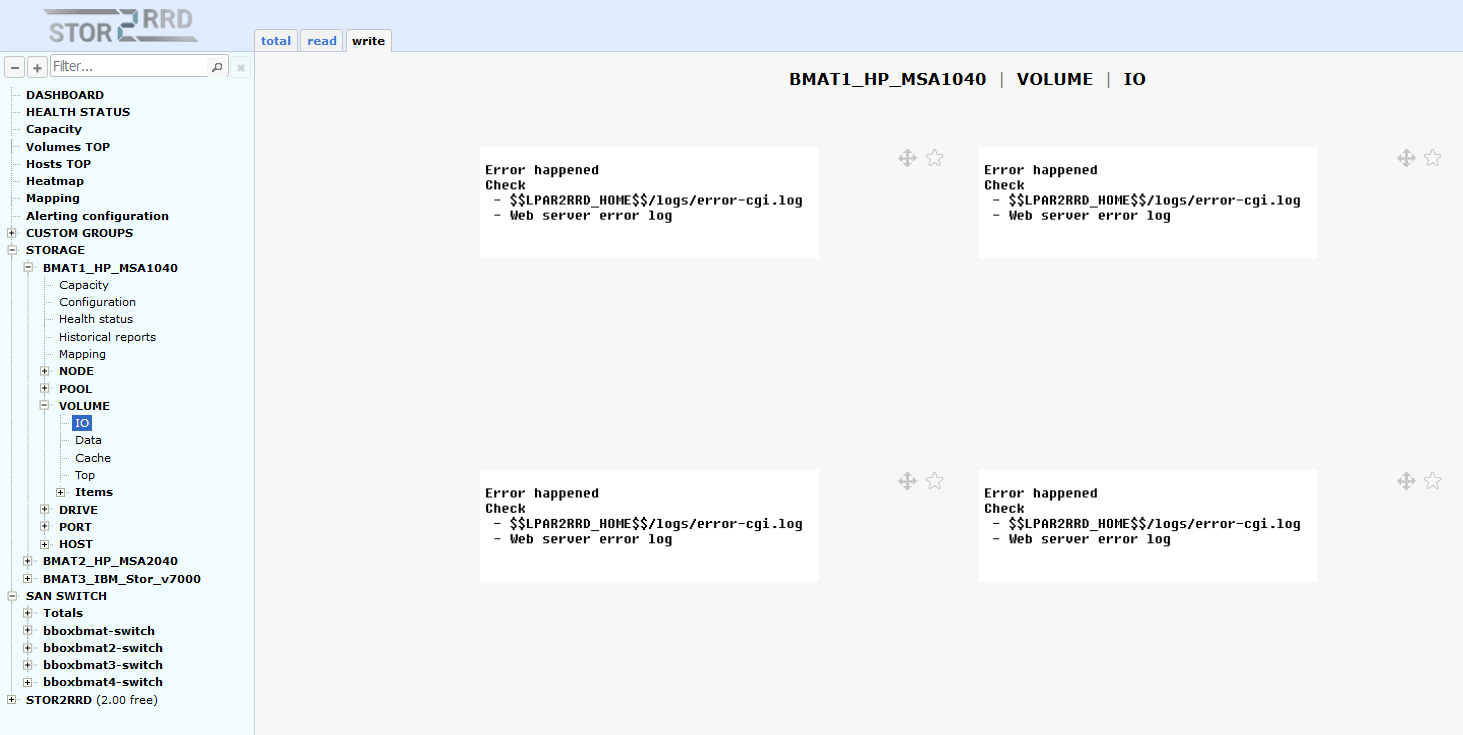Open Capacity under BMAT1_HP_MSA1040
Screen dimensions: 1463x735
coord(84,285)
